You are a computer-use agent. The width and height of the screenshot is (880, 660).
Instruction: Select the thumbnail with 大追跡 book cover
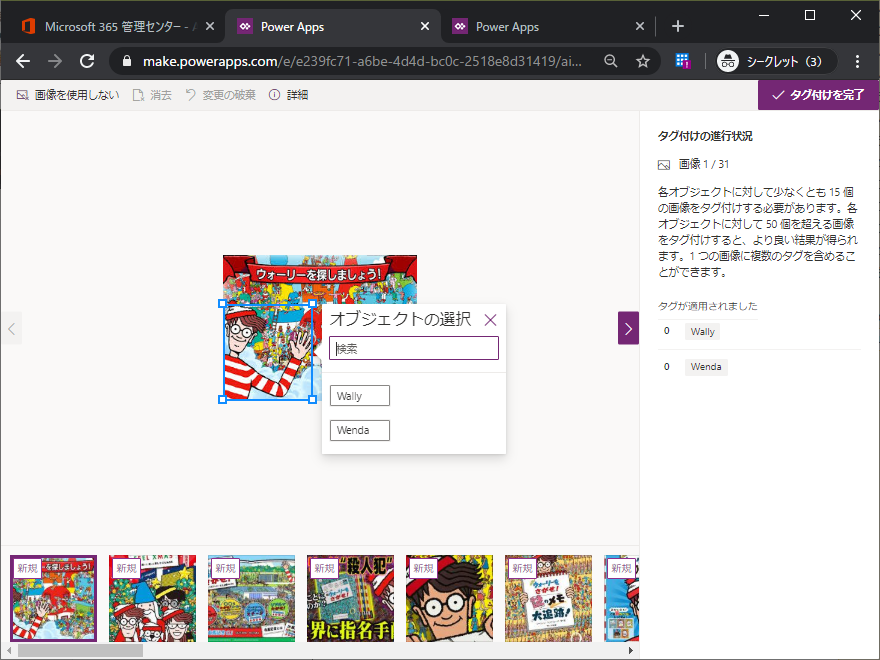pyautogui.click(x=548, y=598)
